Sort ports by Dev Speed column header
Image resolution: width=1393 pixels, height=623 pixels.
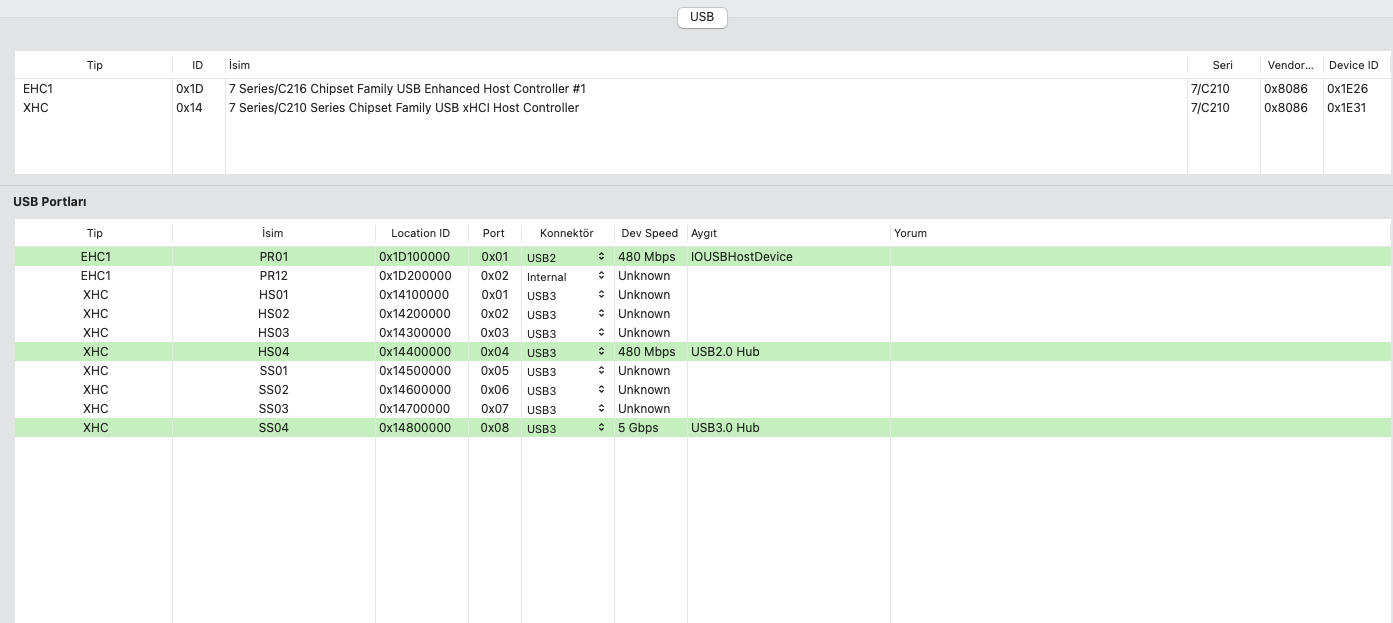tap(649, 233)
